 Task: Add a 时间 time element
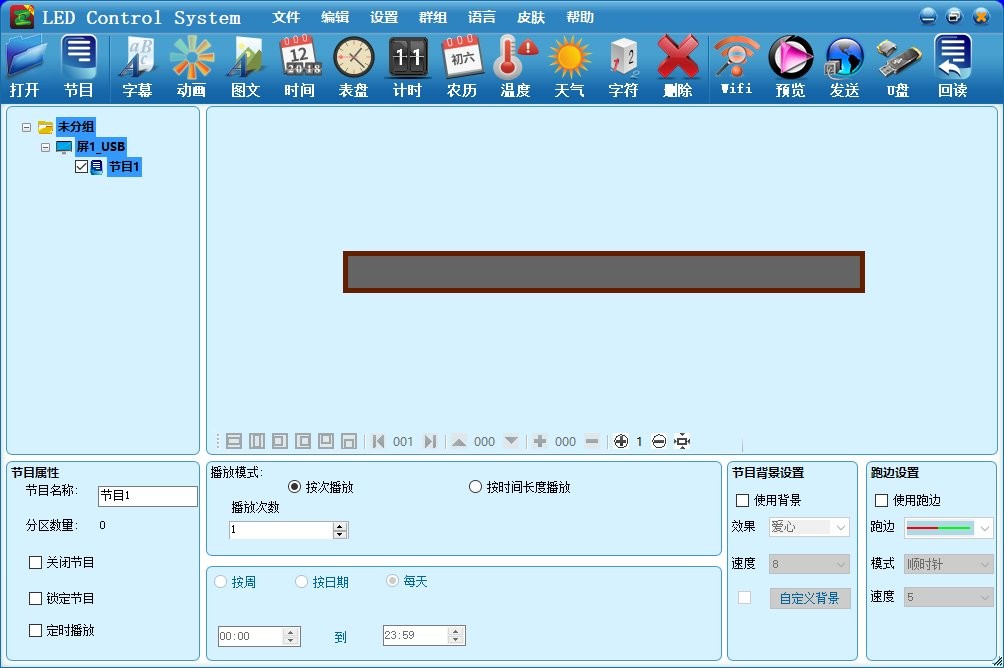click(299, 65)
